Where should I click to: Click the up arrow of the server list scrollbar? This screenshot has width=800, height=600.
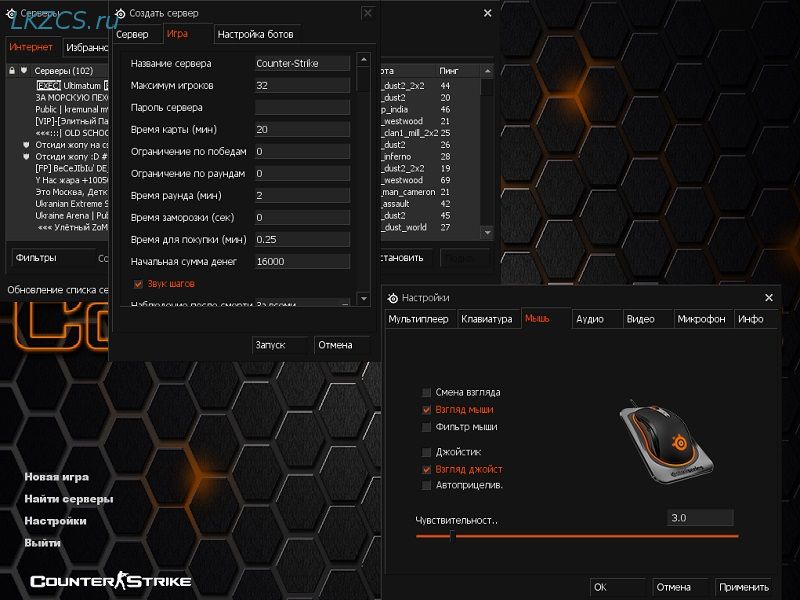[487, 71]
